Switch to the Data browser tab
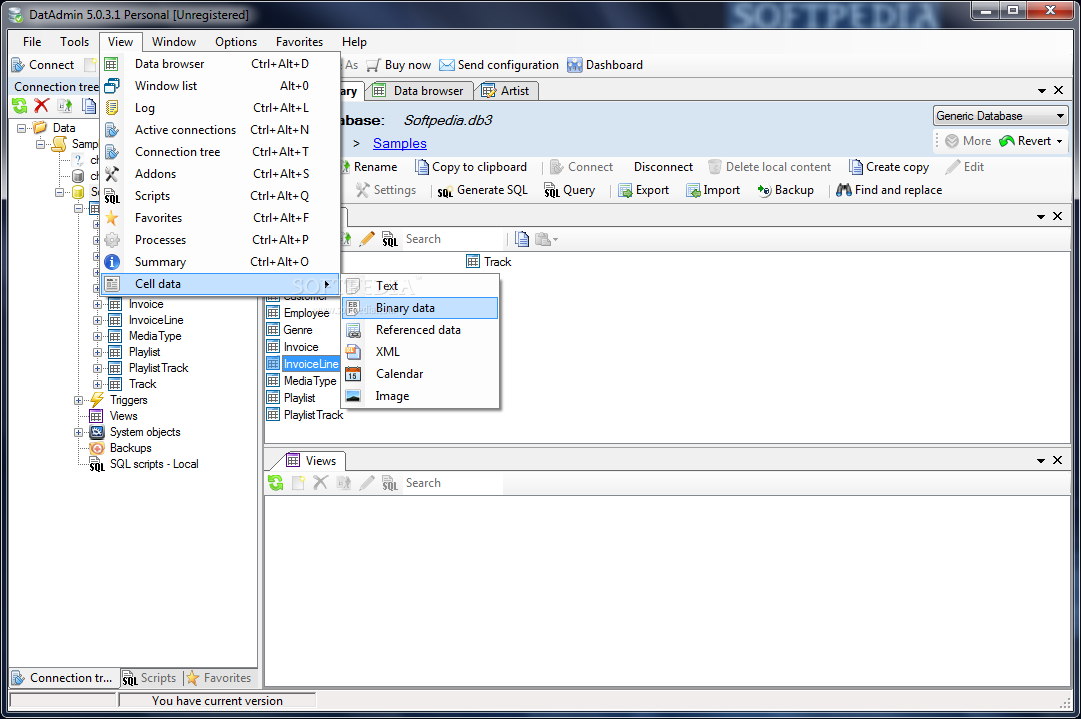This screenshot has width=1081, height=719. point(418,91)
